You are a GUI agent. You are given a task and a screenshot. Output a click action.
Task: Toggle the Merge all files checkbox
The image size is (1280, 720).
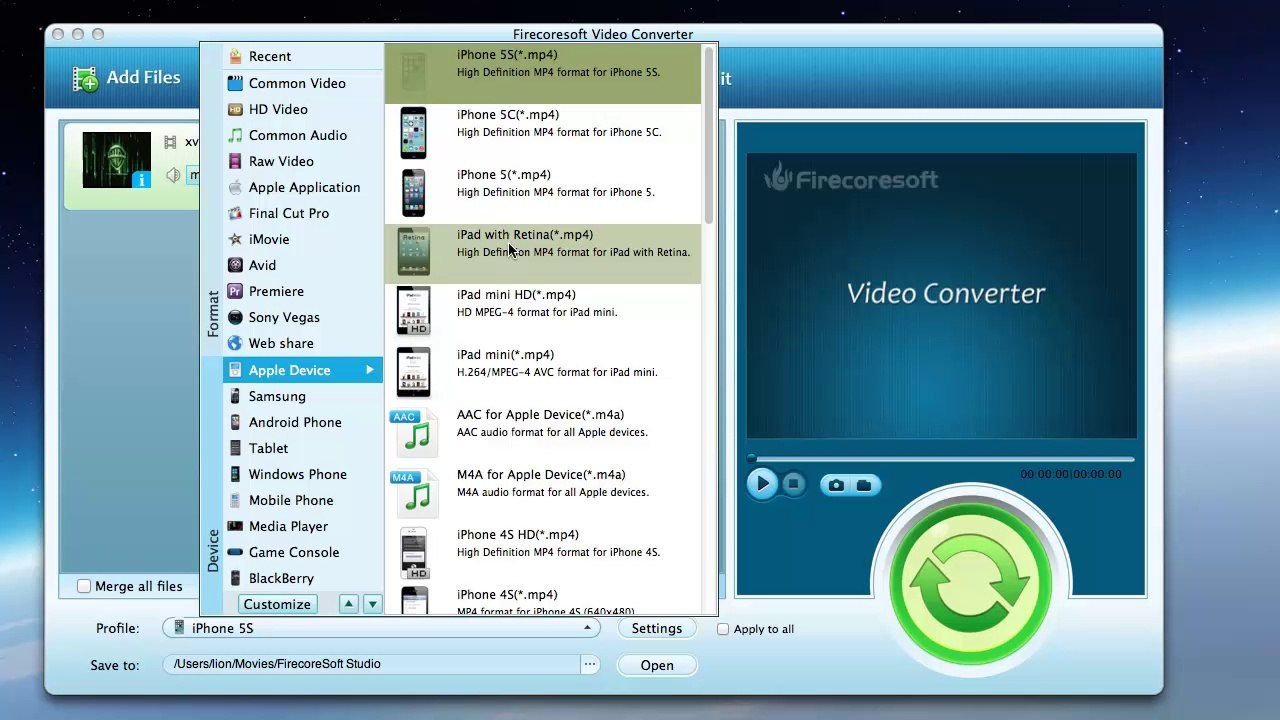[x=84, y=587]
